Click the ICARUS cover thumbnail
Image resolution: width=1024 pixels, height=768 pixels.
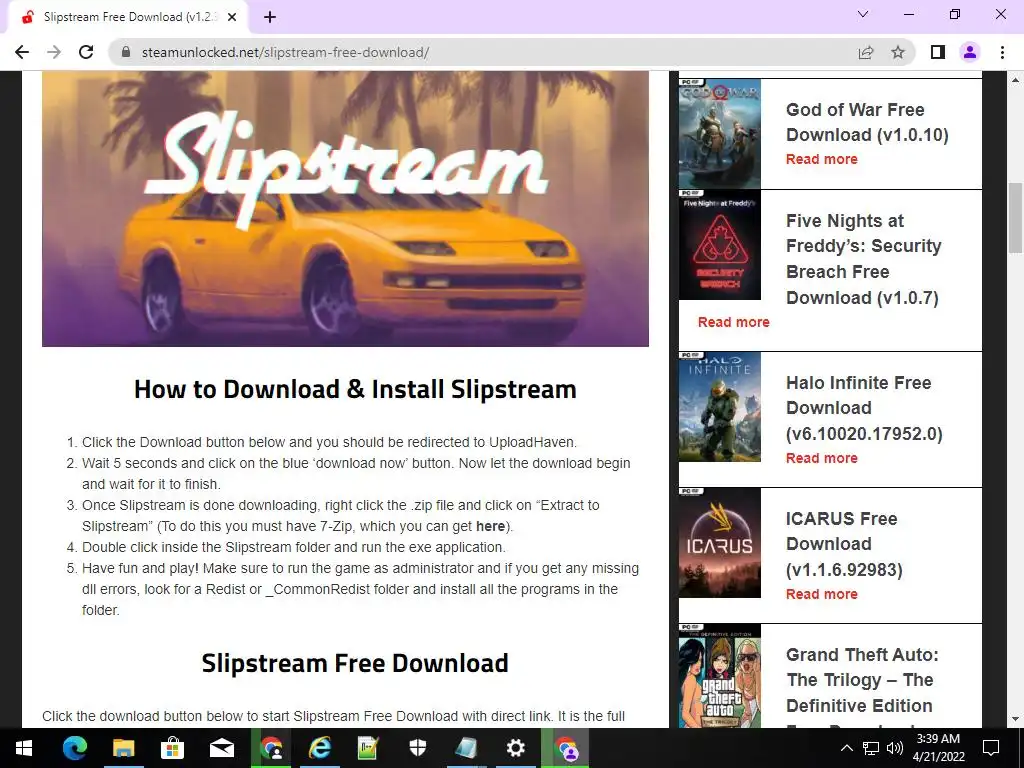(720, 543)
